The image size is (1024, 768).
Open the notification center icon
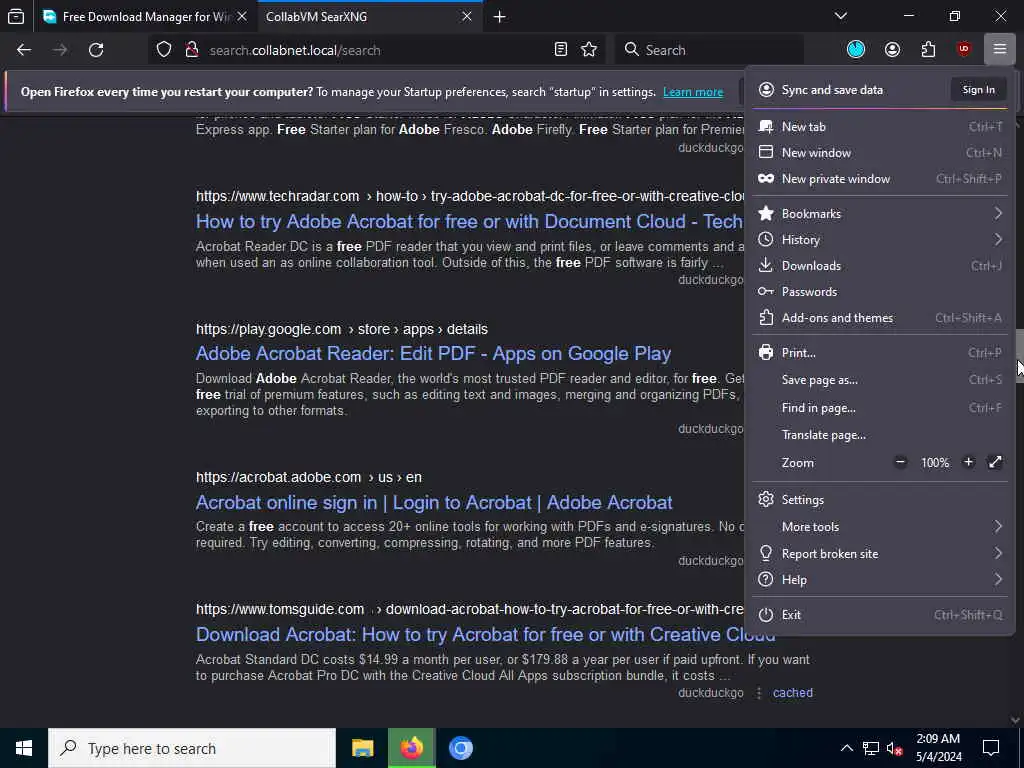pos(991,748)
